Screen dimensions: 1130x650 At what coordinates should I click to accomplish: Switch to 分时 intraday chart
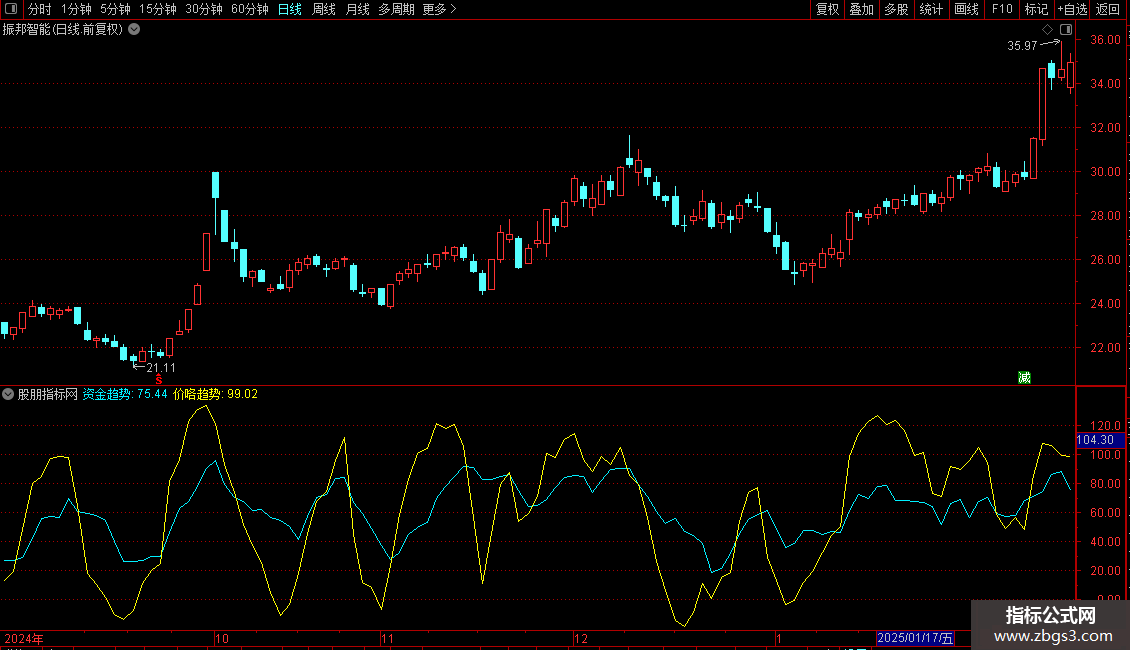tap(40, 9)
